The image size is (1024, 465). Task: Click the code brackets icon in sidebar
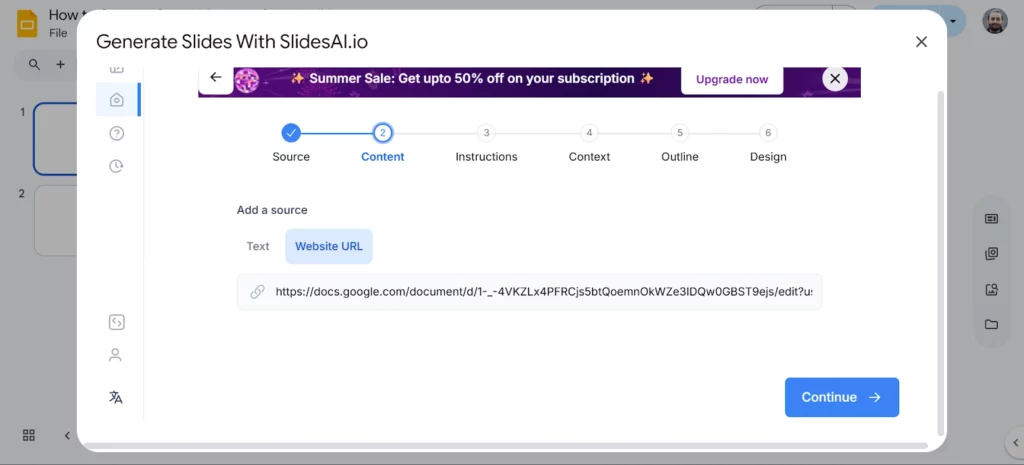[x=116, y=322]
